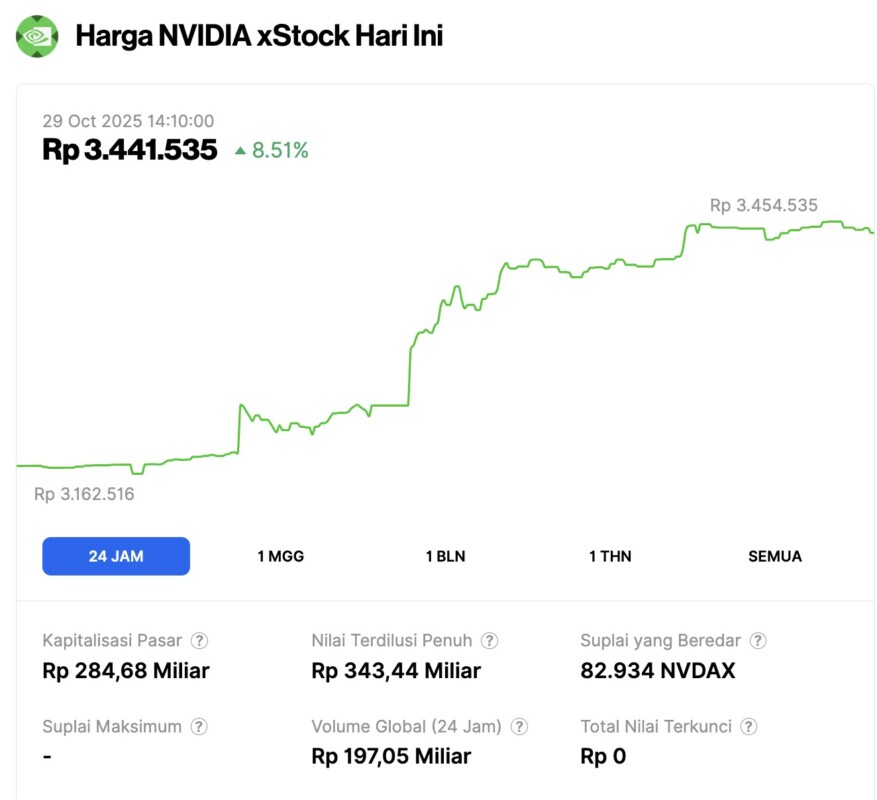Click the Total Nilai Terkunci help icon
The width and height of the screenshot is (877, 800).
click(x=749, y=727)
